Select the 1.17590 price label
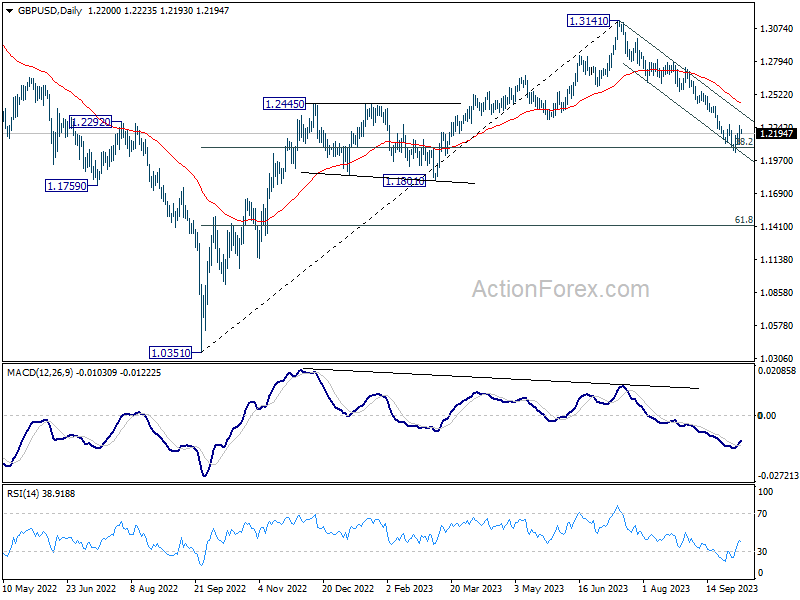Viewport: 800px width, 600px height. click(66, 186)
